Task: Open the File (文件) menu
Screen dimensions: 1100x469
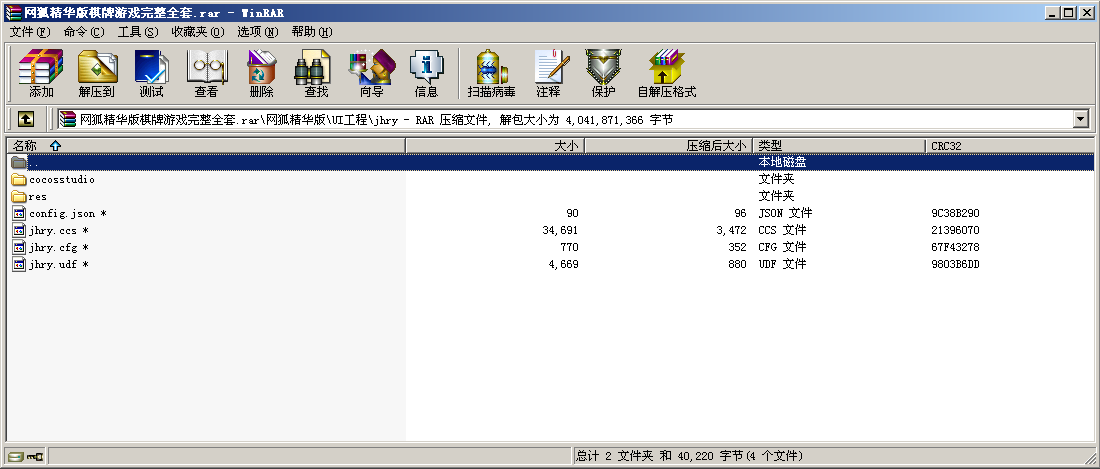Action: point(29,32)
